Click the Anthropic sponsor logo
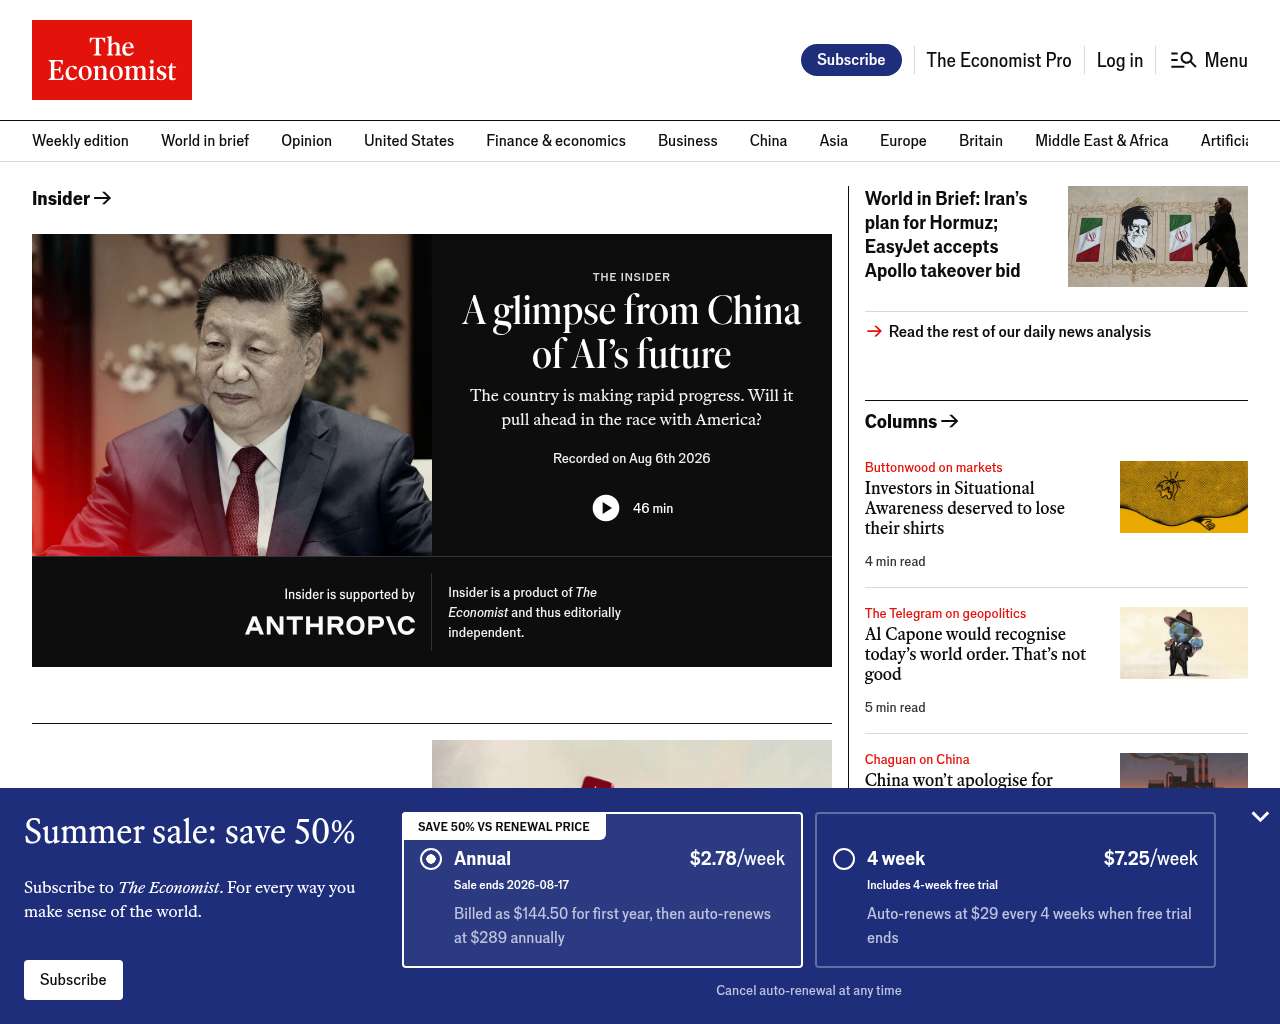Screen dimensions: 1280x1024 [330, 625]
